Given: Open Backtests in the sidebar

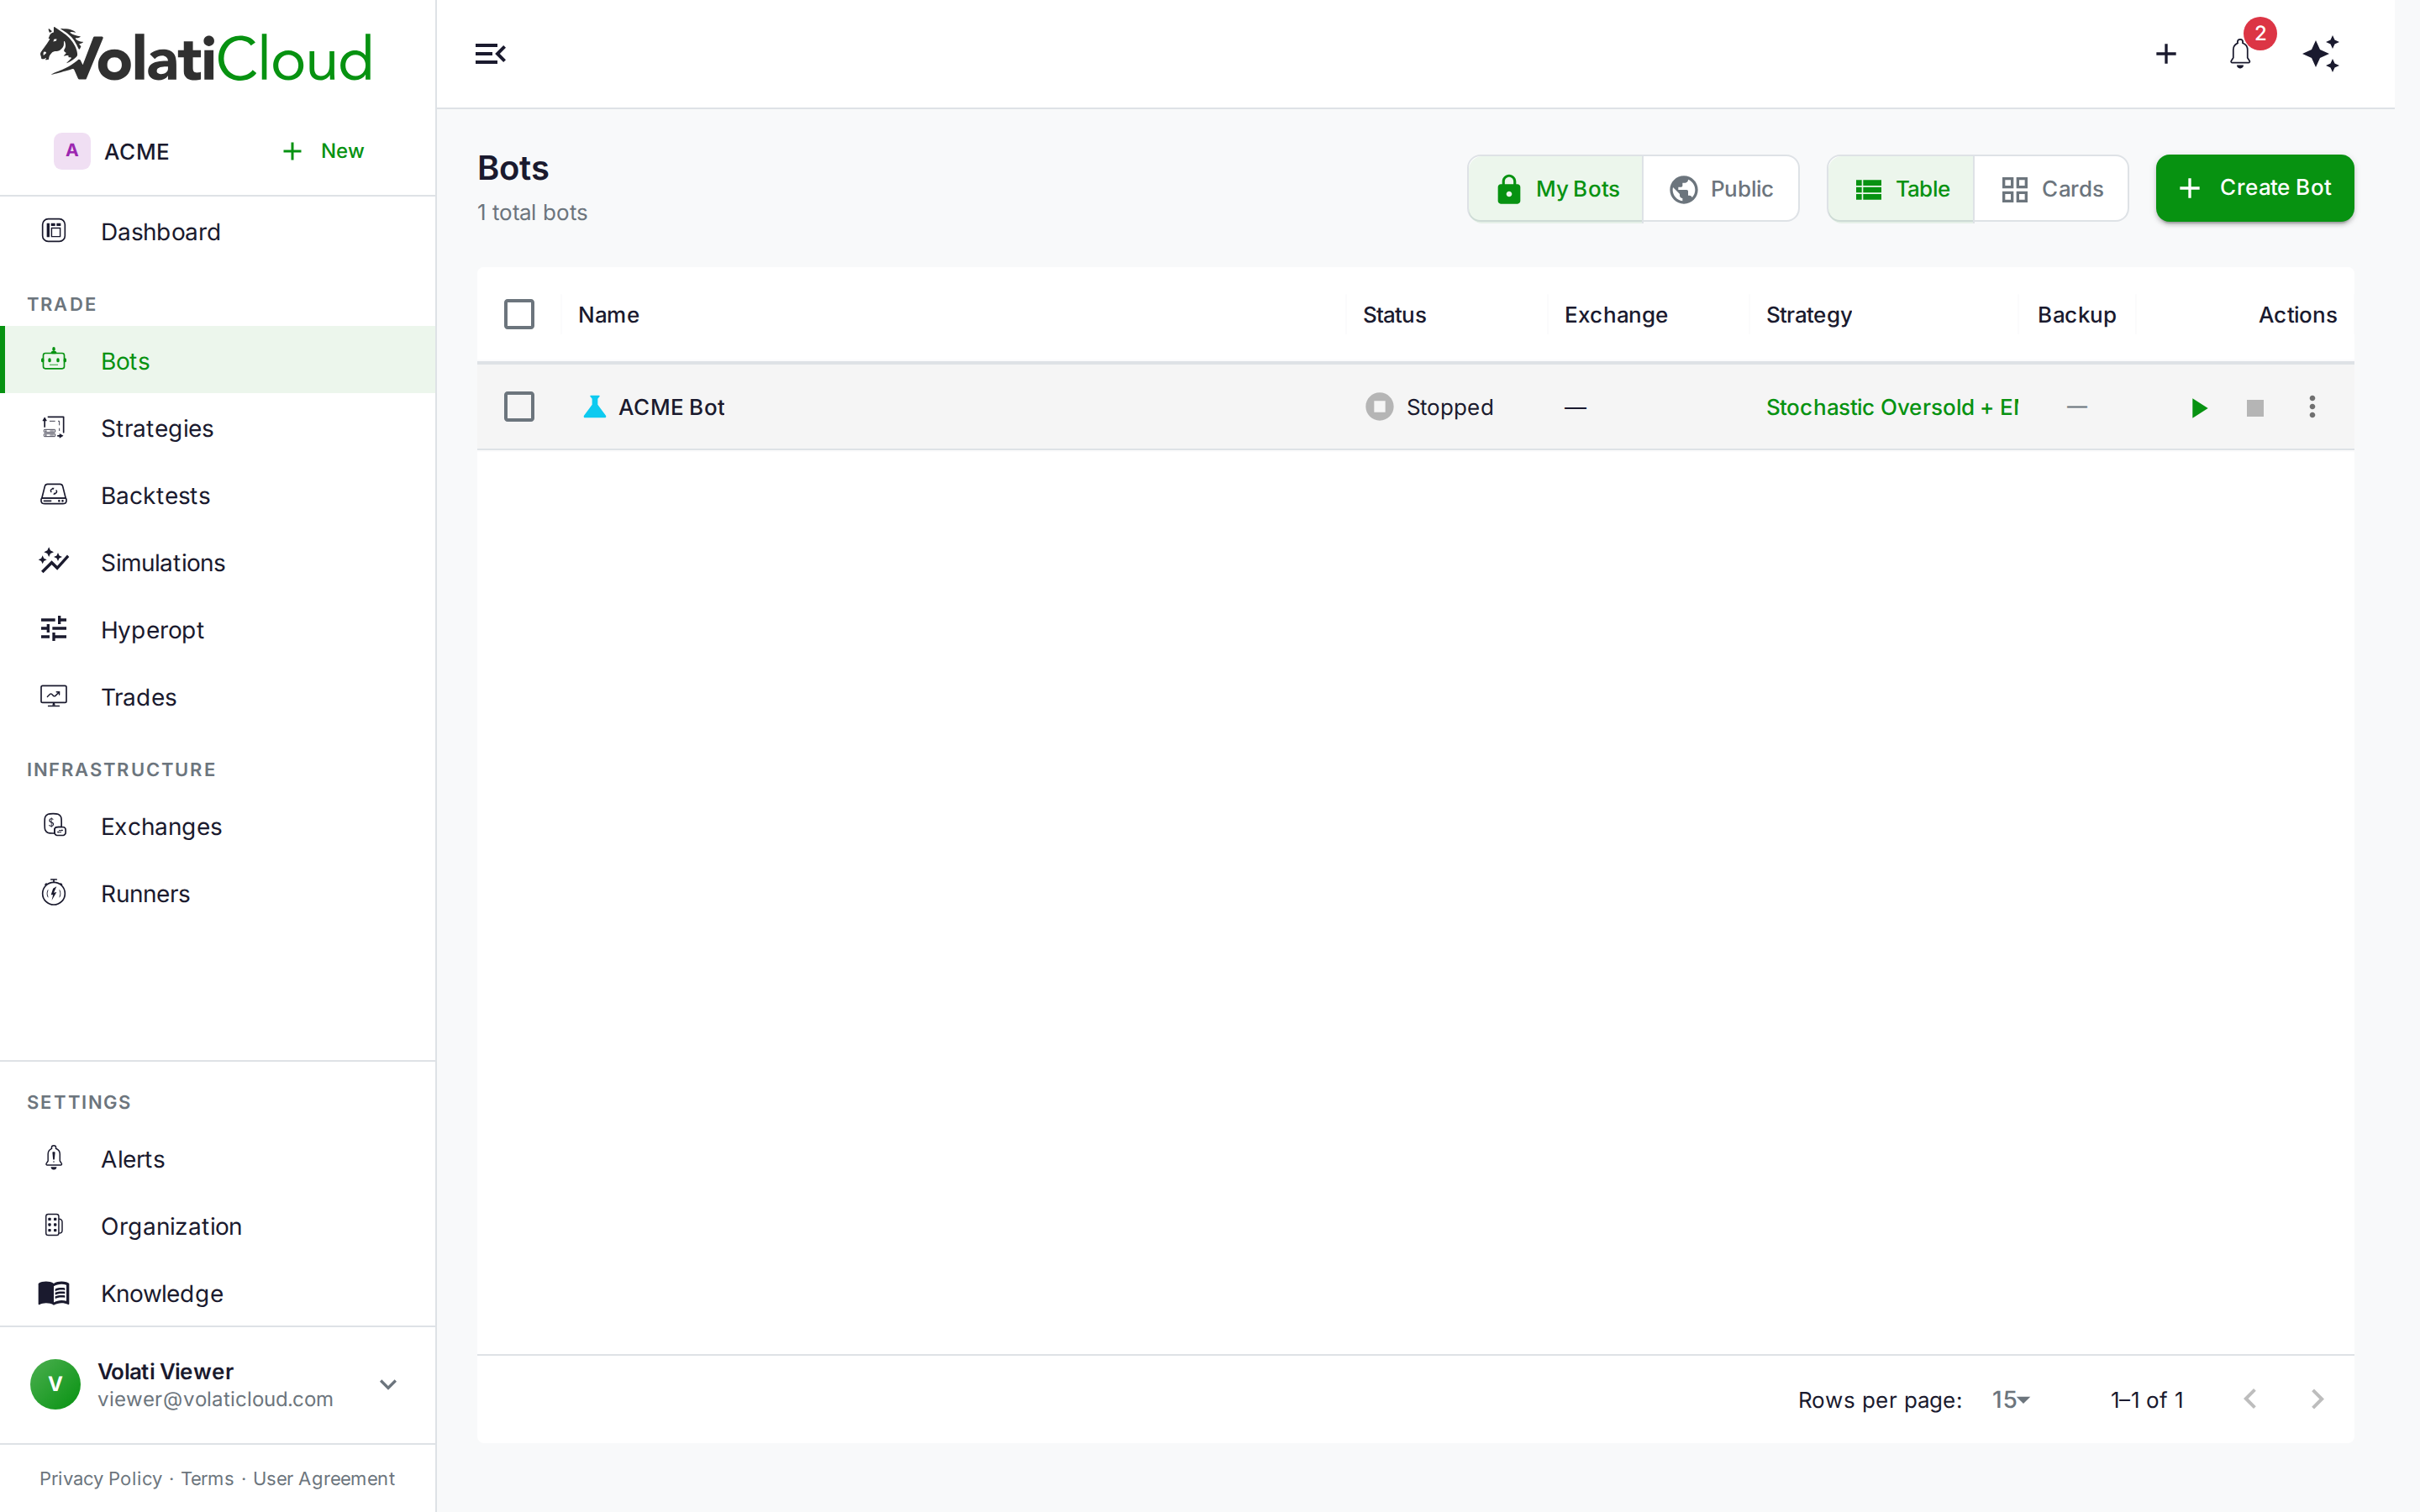Looking at the screenshot, I should (x=218, y=495).
